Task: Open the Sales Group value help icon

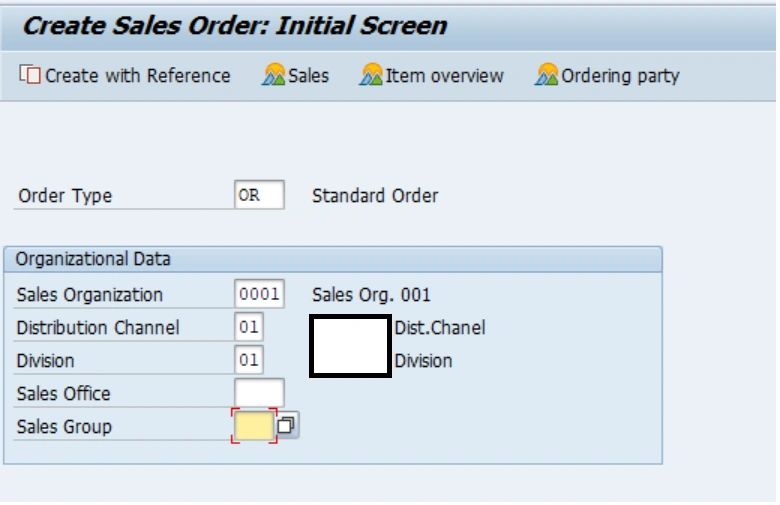Action: click(287, 425)
